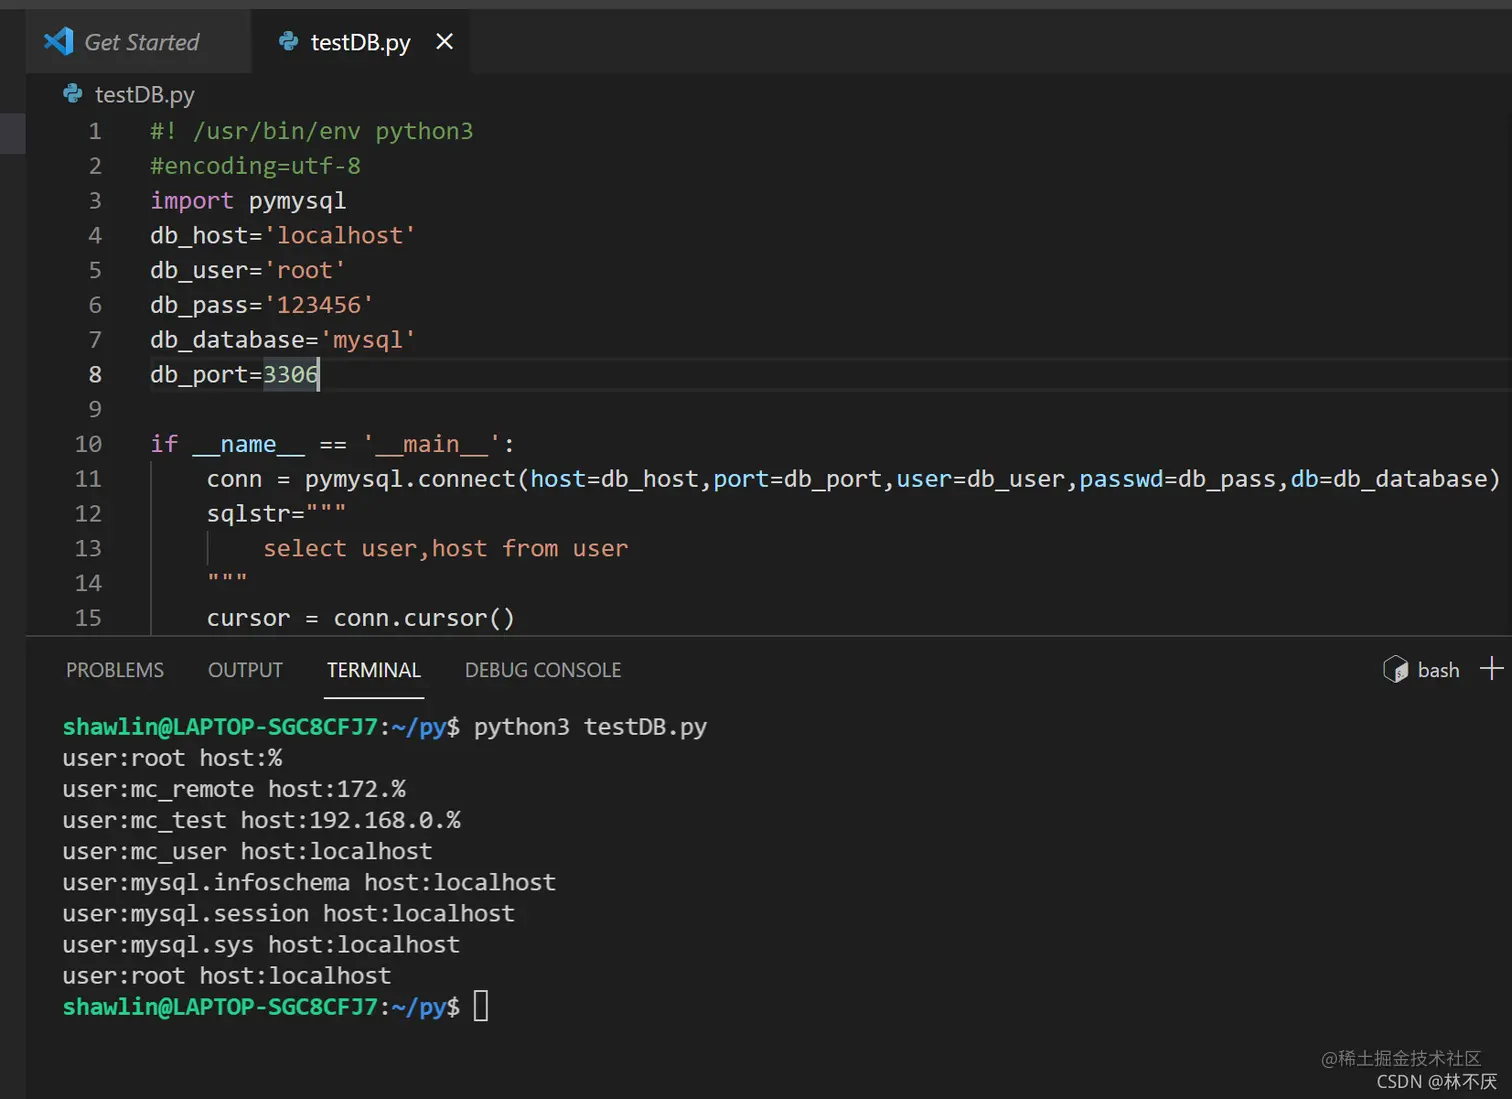This screenshot has height=1099, width=1512.
Task: Click the db_pass='123456' line
Action: click(262, 305)
